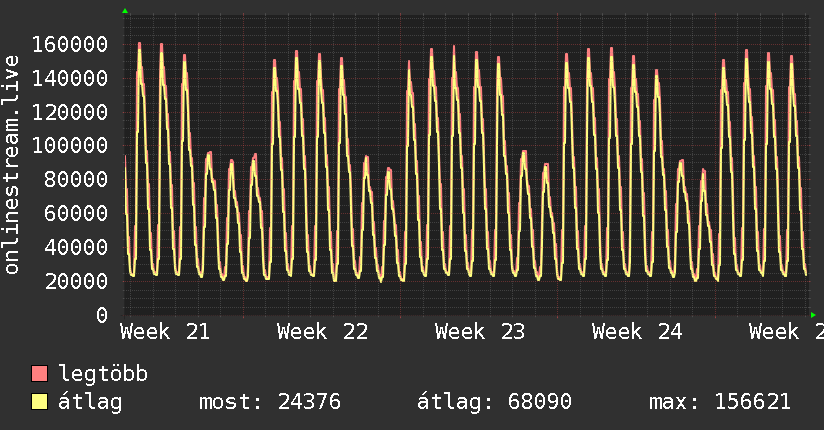Screen dimensions: 824x430
Task: Click the 20000 y-axis label
Action: [x=76, y=281]
